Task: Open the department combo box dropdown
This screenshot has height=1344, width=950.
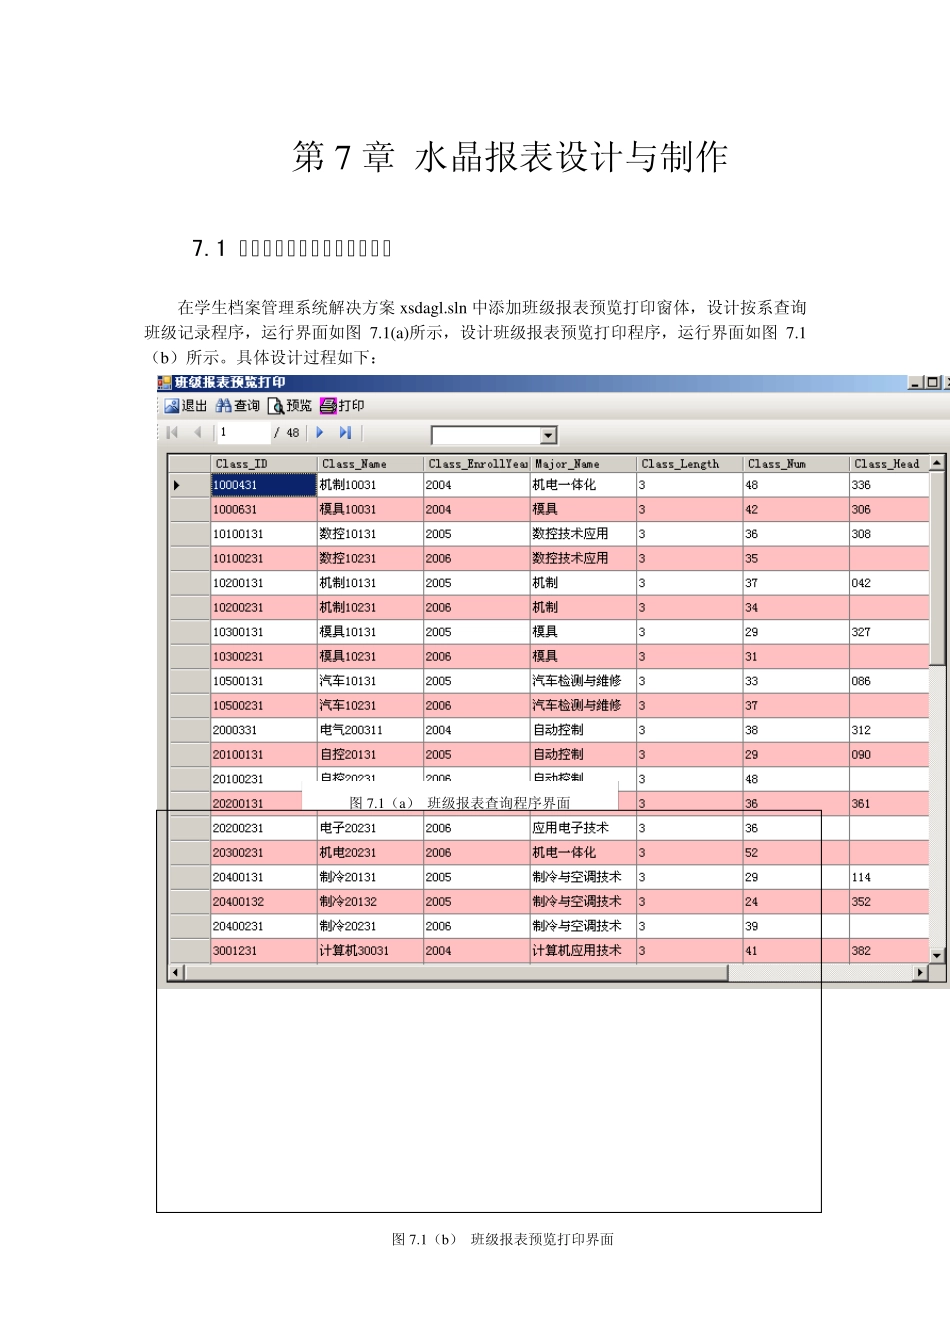Action: point(548,436)
